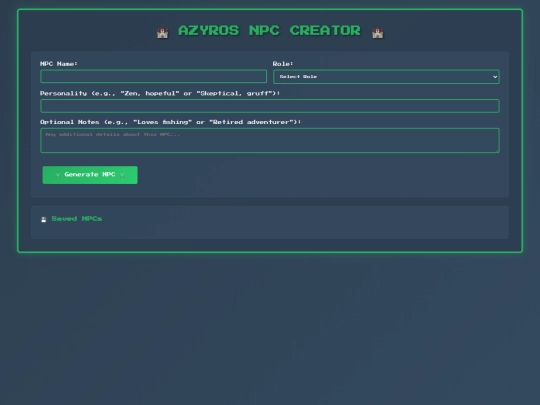Click the NPC Name input field

pyautogui.click(x=153, y=76)
